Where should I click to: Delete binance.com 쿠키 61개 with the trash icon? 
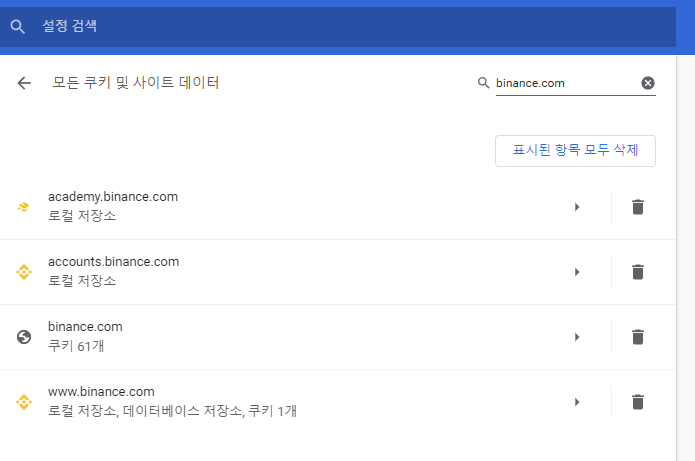coord(638,337)
